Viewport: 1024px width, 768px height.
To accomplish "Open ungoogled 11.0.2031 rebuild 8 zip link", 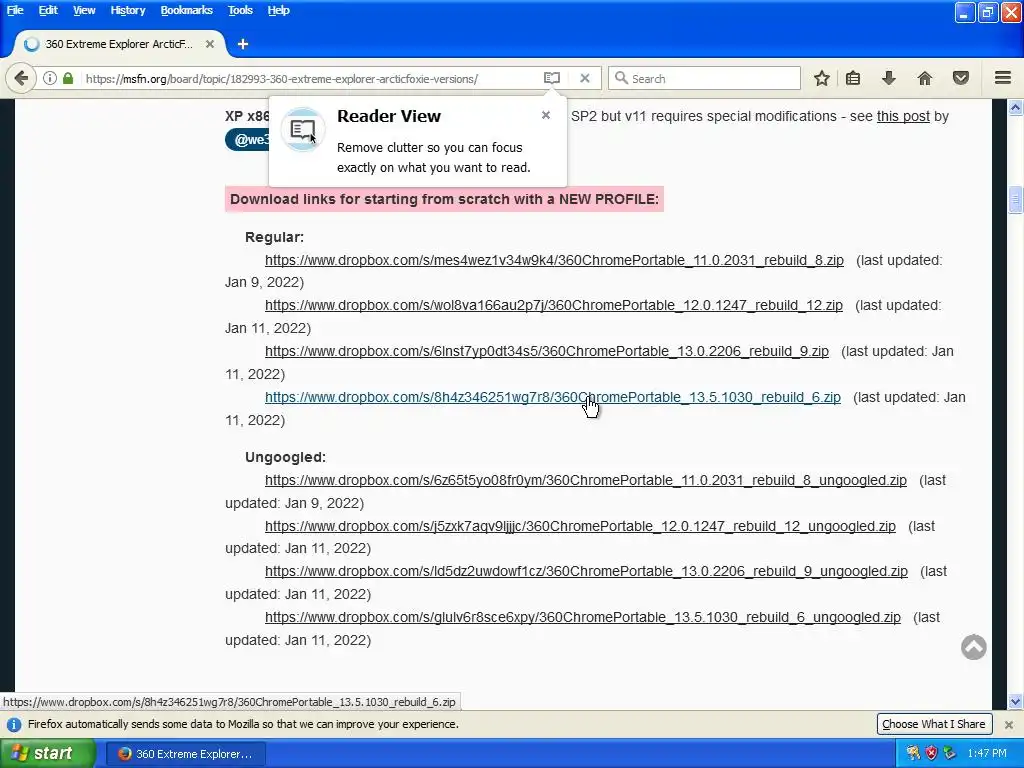I will [x=586, y=480].
